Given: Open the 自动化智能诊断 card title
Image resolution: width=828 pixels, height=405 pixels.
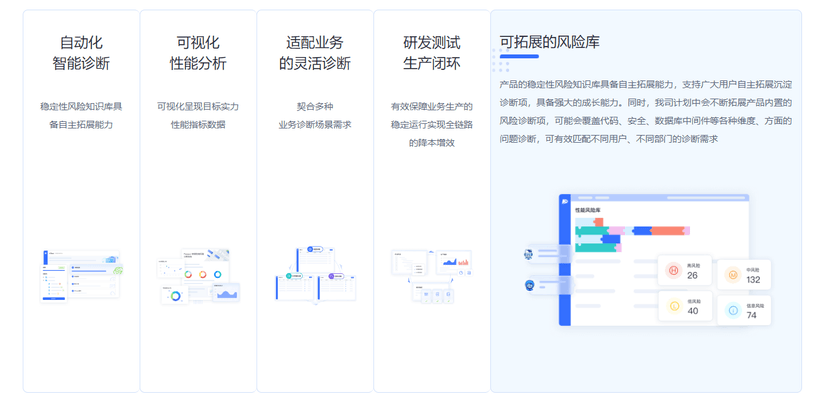Looking at the screenshot, I should pos(81,53).
